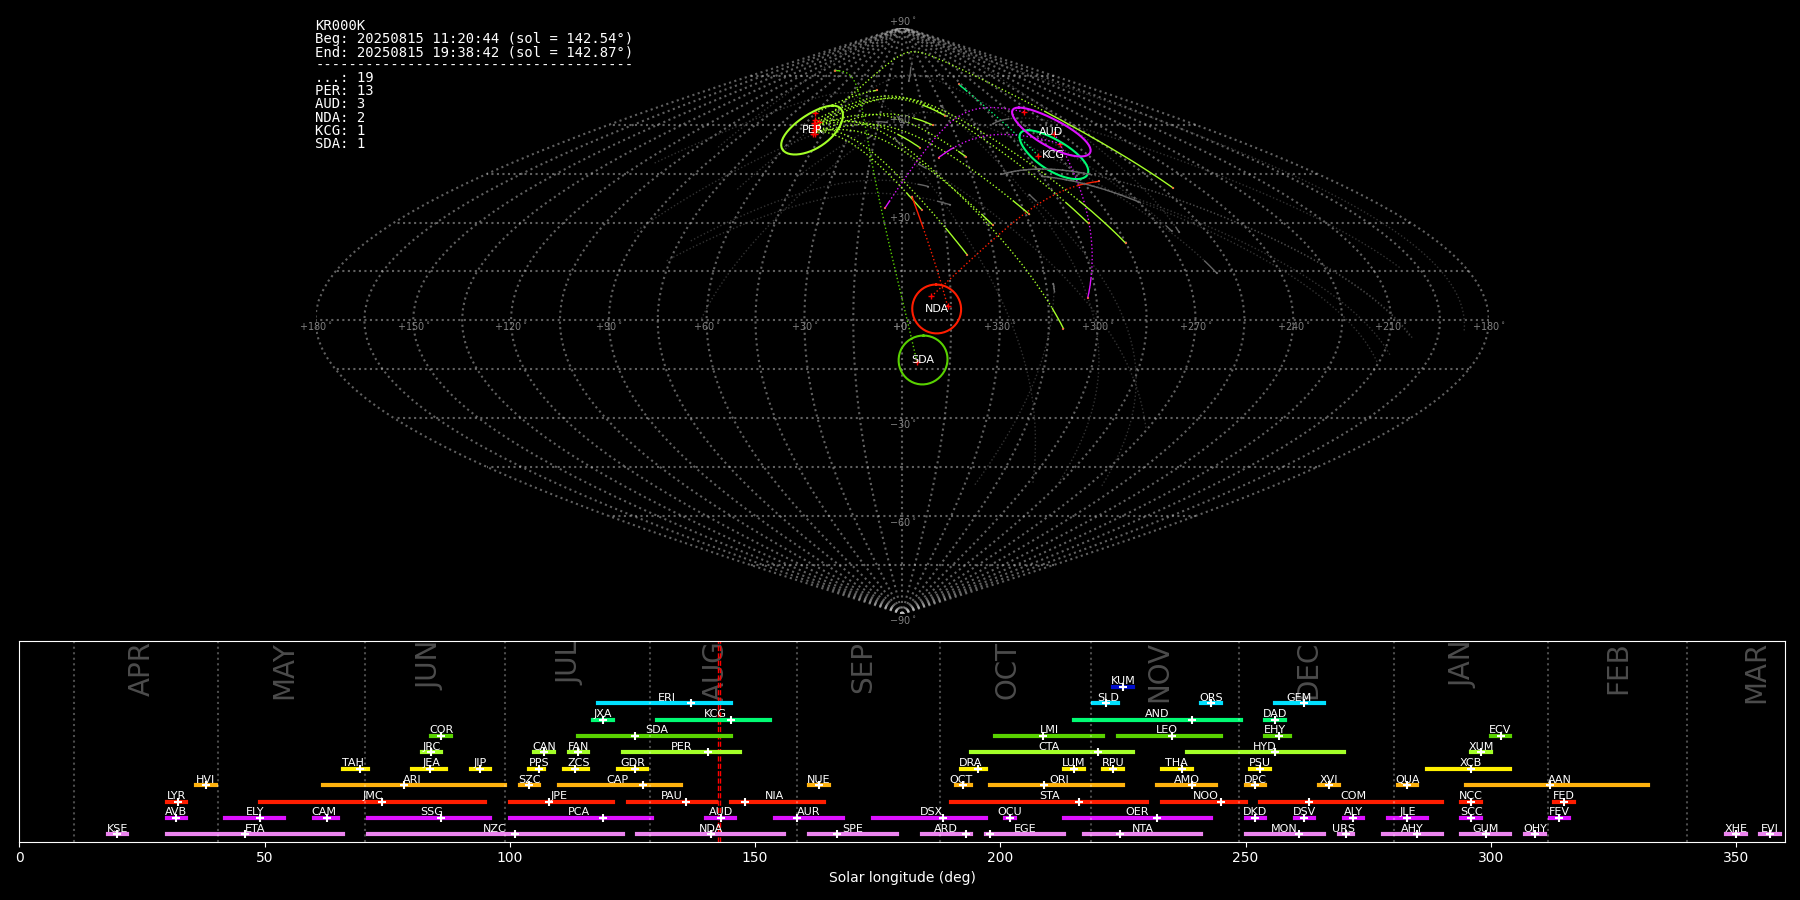This screenshot has height=900, width=1800.
Task: Click the 'SDA: 1' legend count
Action: [x=340, y=143]
